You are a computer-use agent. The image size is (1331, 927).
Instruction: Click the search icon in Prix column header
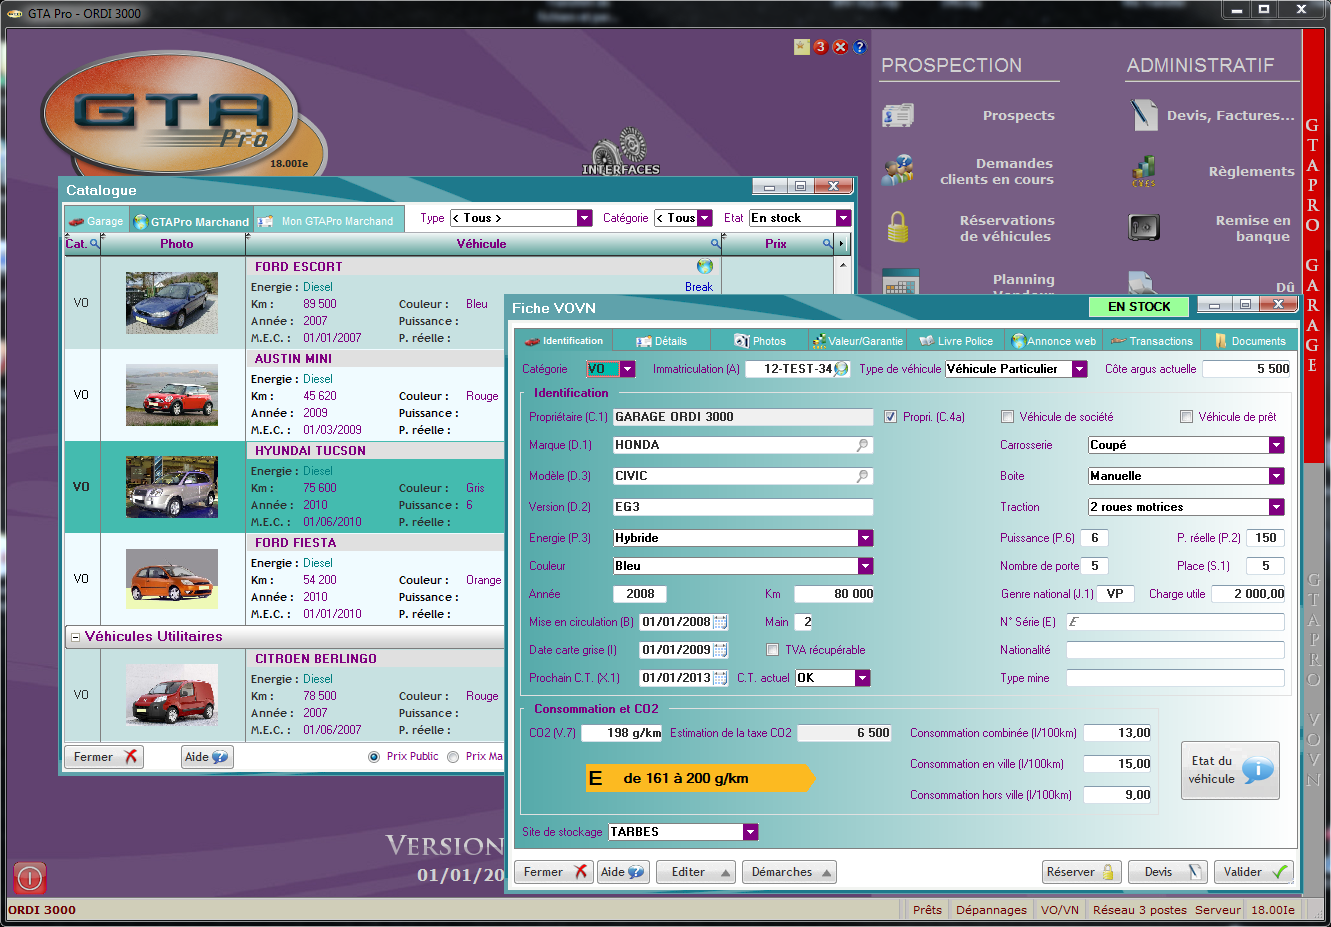tap(828, 244)
